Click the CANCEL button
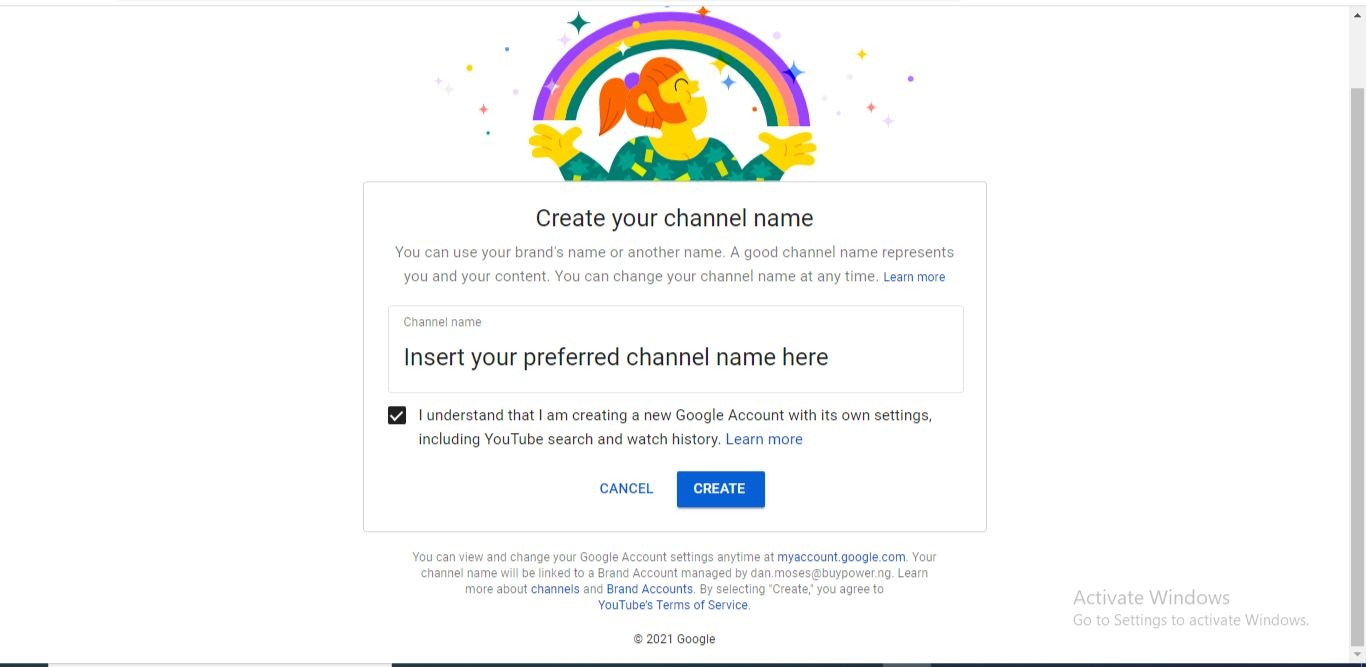 coord(626,489)
